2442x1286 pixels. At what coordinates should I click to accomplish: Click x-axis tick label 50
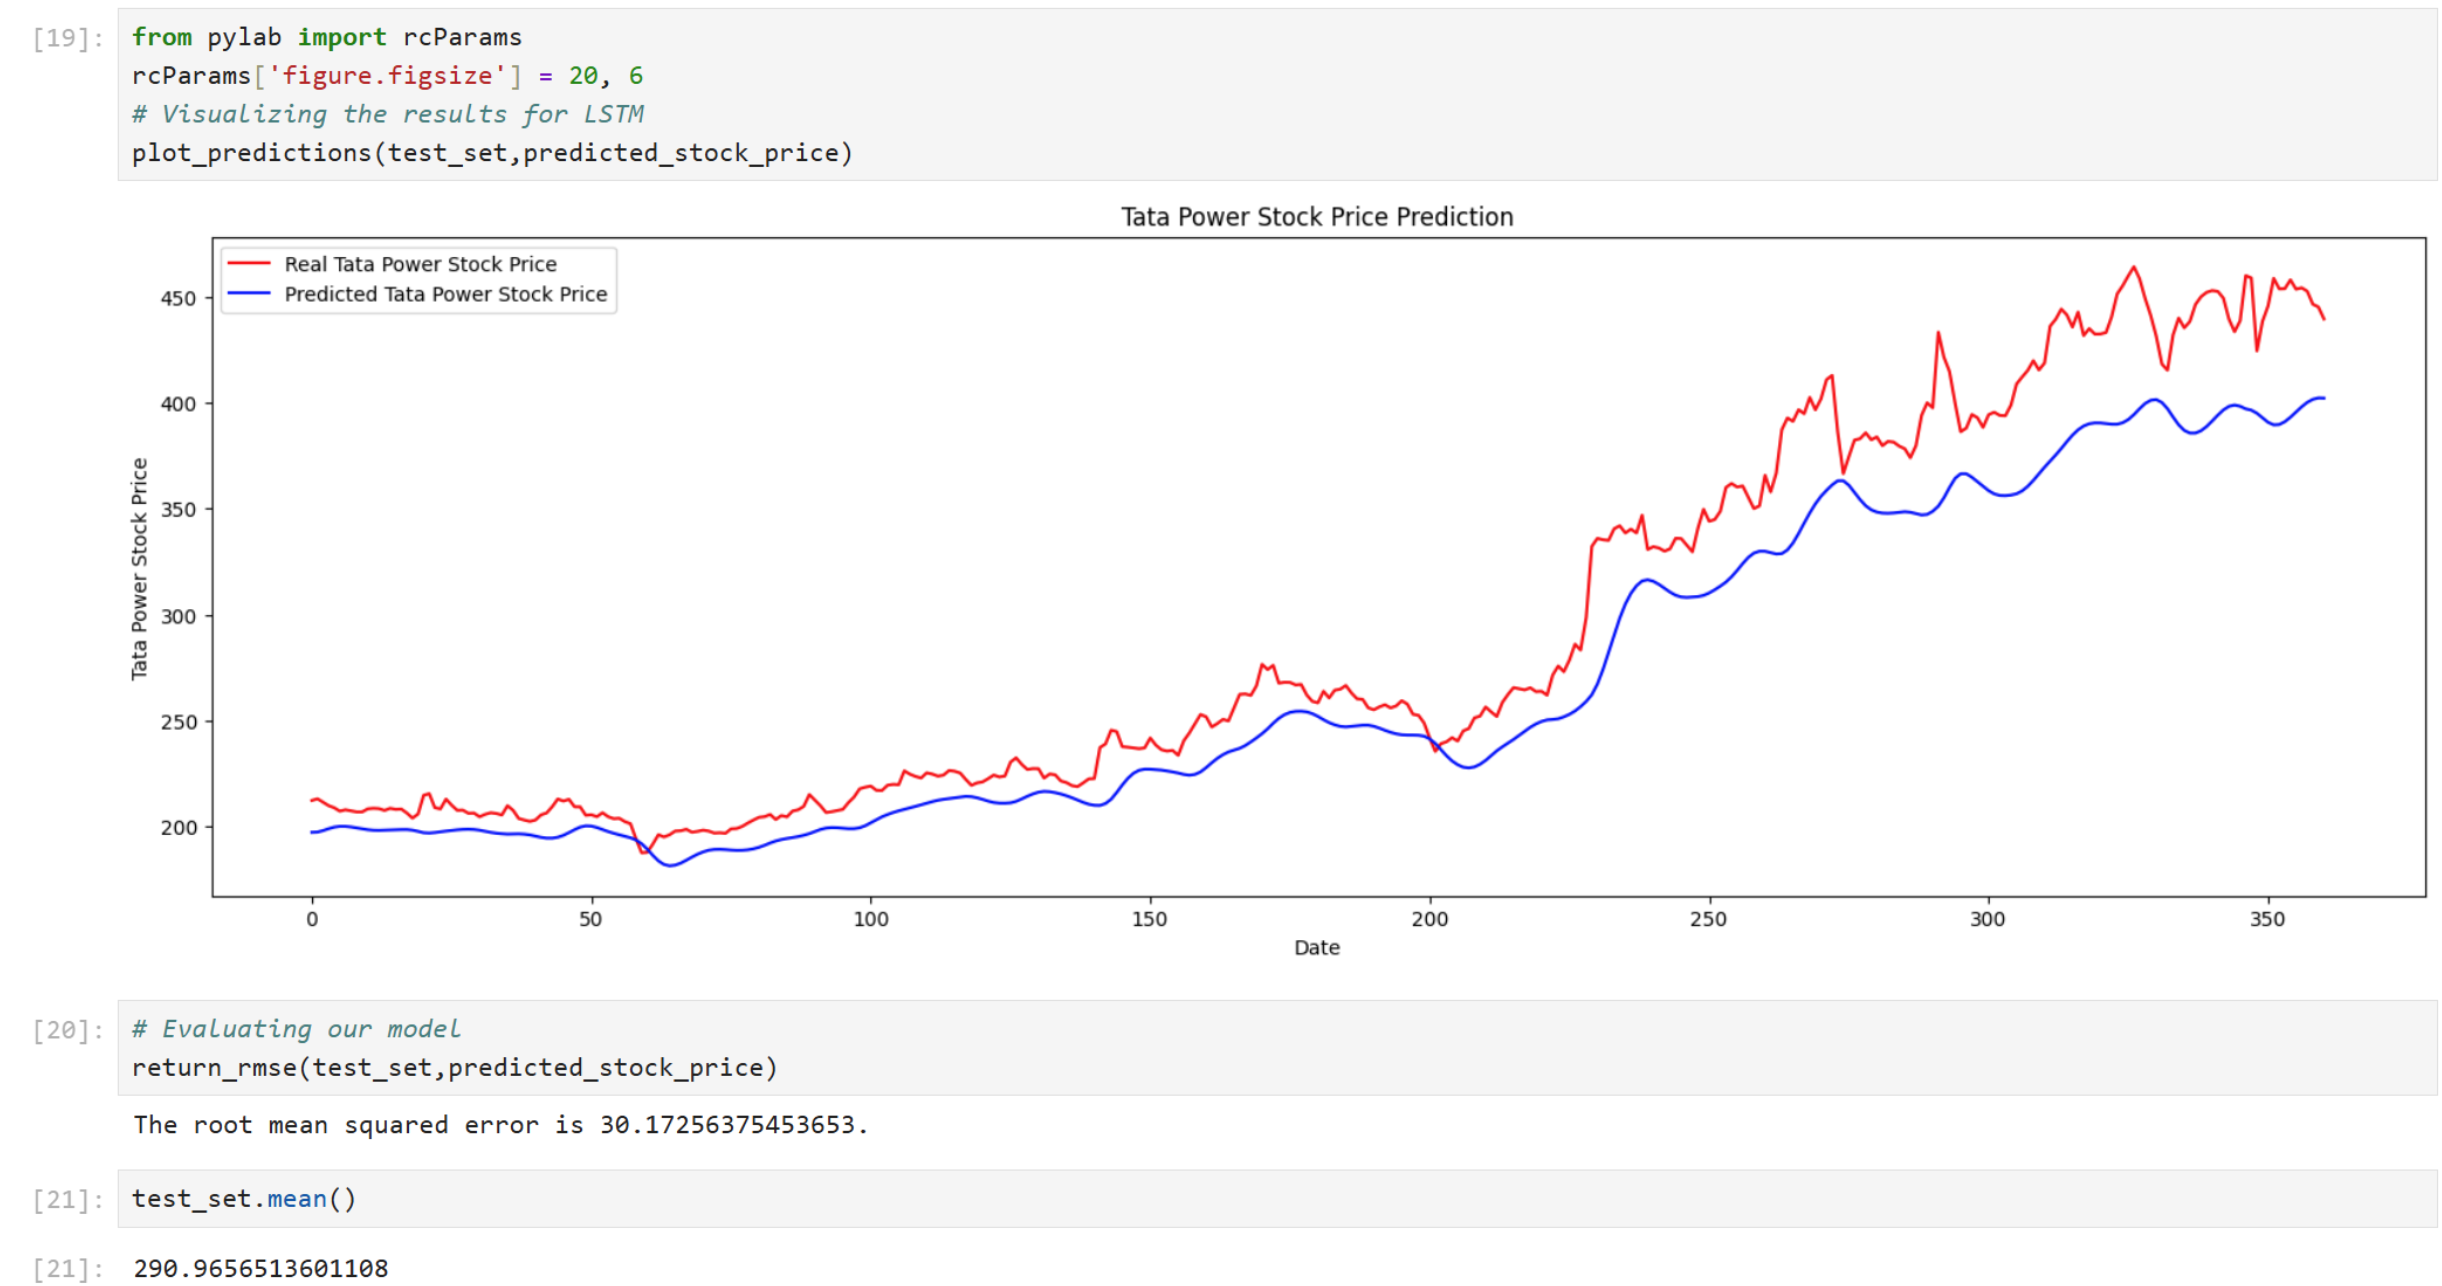[x=591, y=919]
